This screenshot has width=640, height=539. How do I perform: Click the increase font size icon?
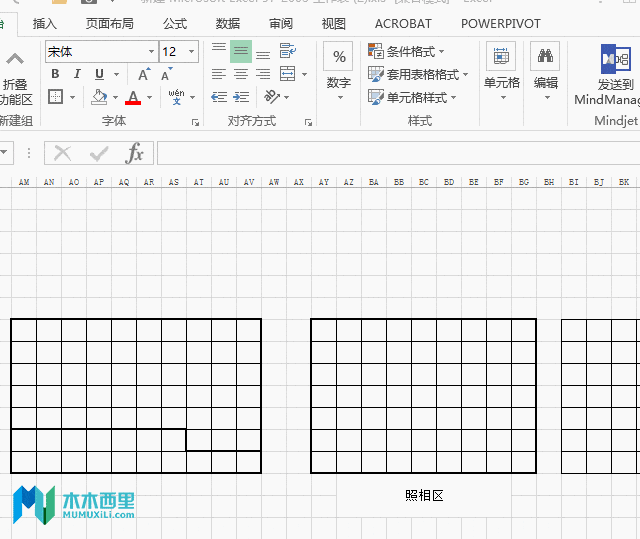point(144,74)
